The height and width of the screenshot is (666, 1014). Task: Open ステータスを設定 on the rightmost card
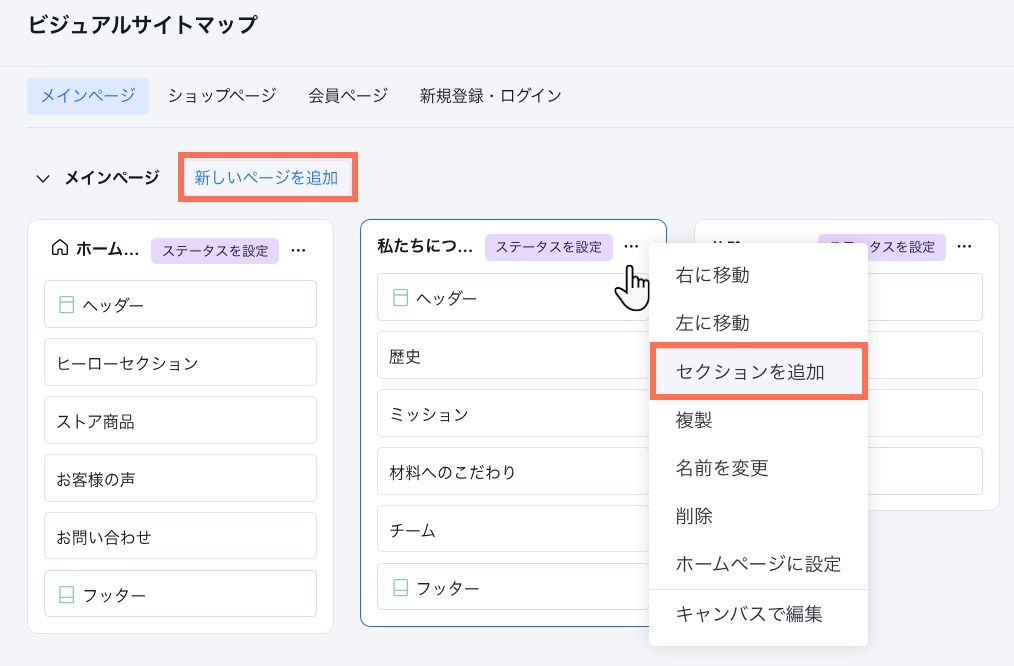pos(884,245)
